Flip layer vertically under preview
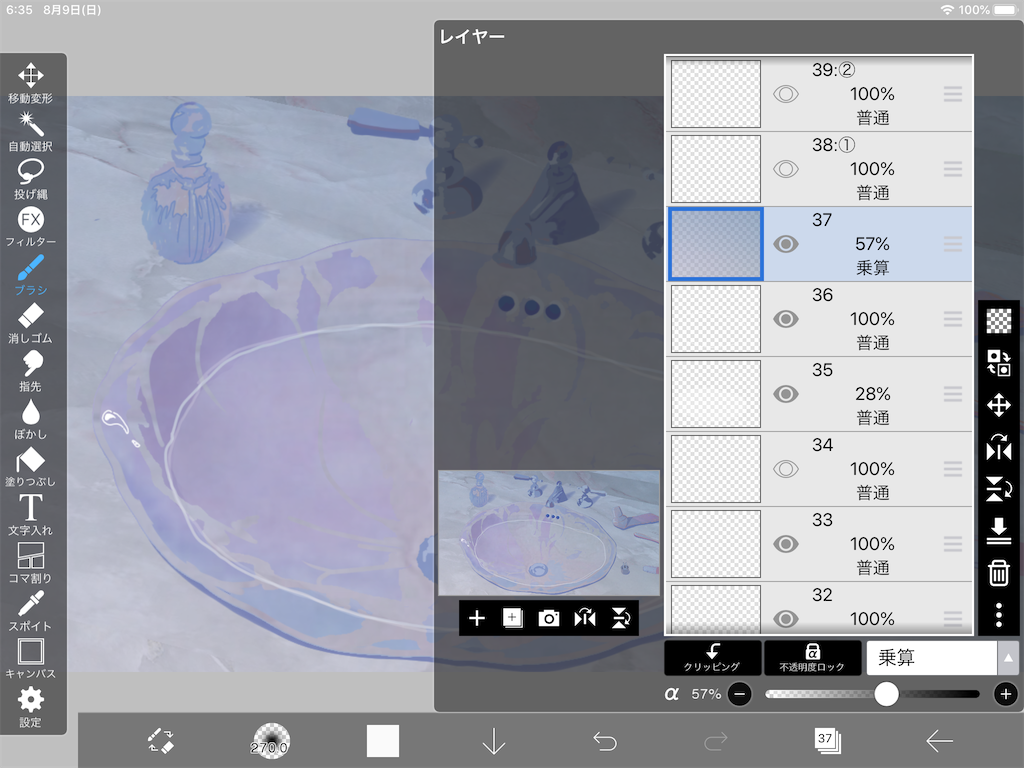Viewport: 1024px width, 768px height. point(620,618)
